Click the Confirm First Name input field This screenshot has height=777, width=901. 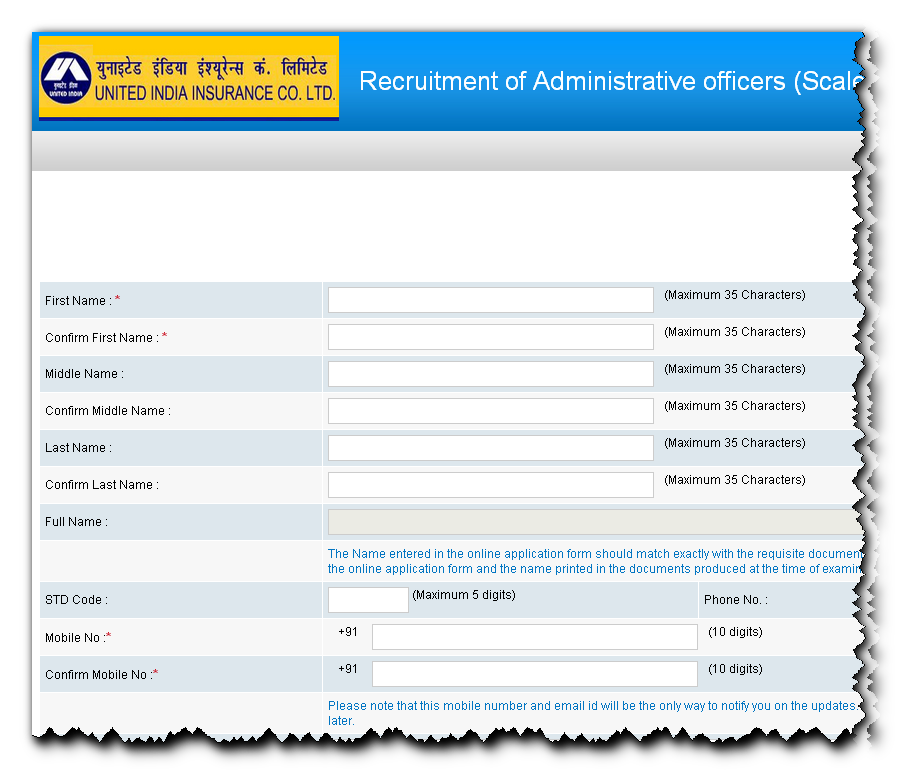tap(489, 336)
